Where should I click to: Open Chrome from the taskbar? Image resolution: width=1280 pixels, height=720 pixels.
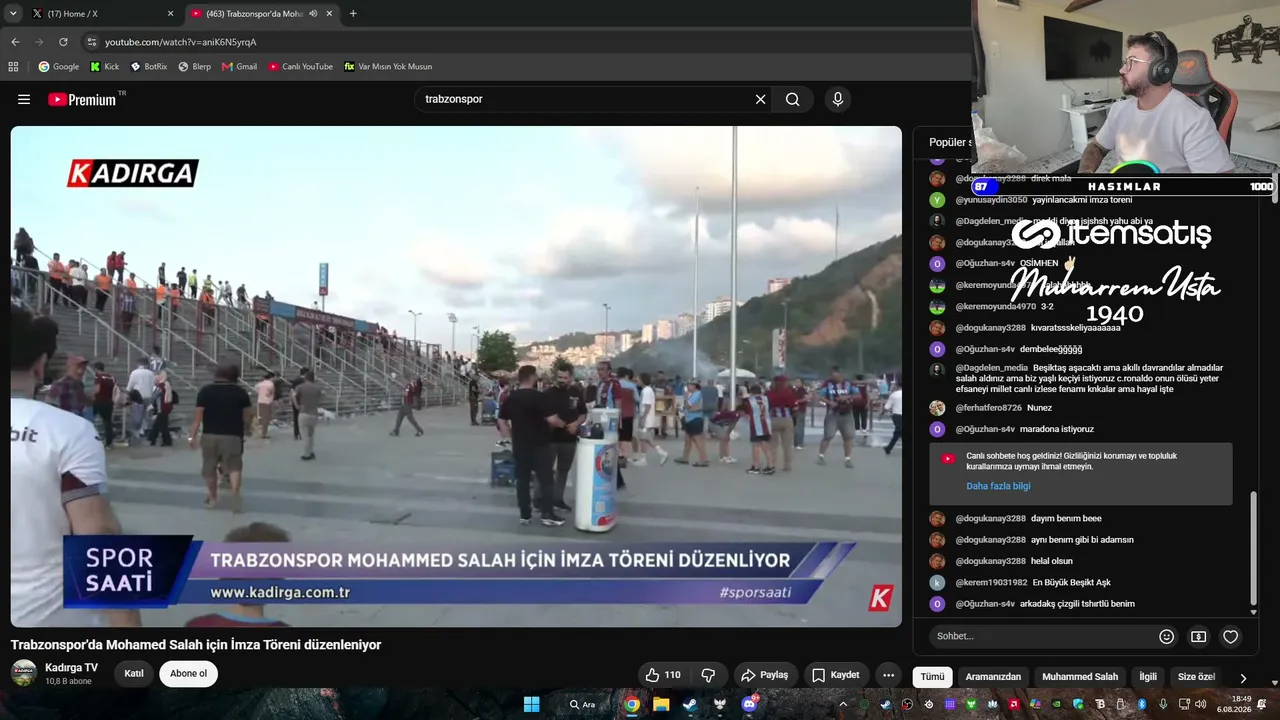632,704
